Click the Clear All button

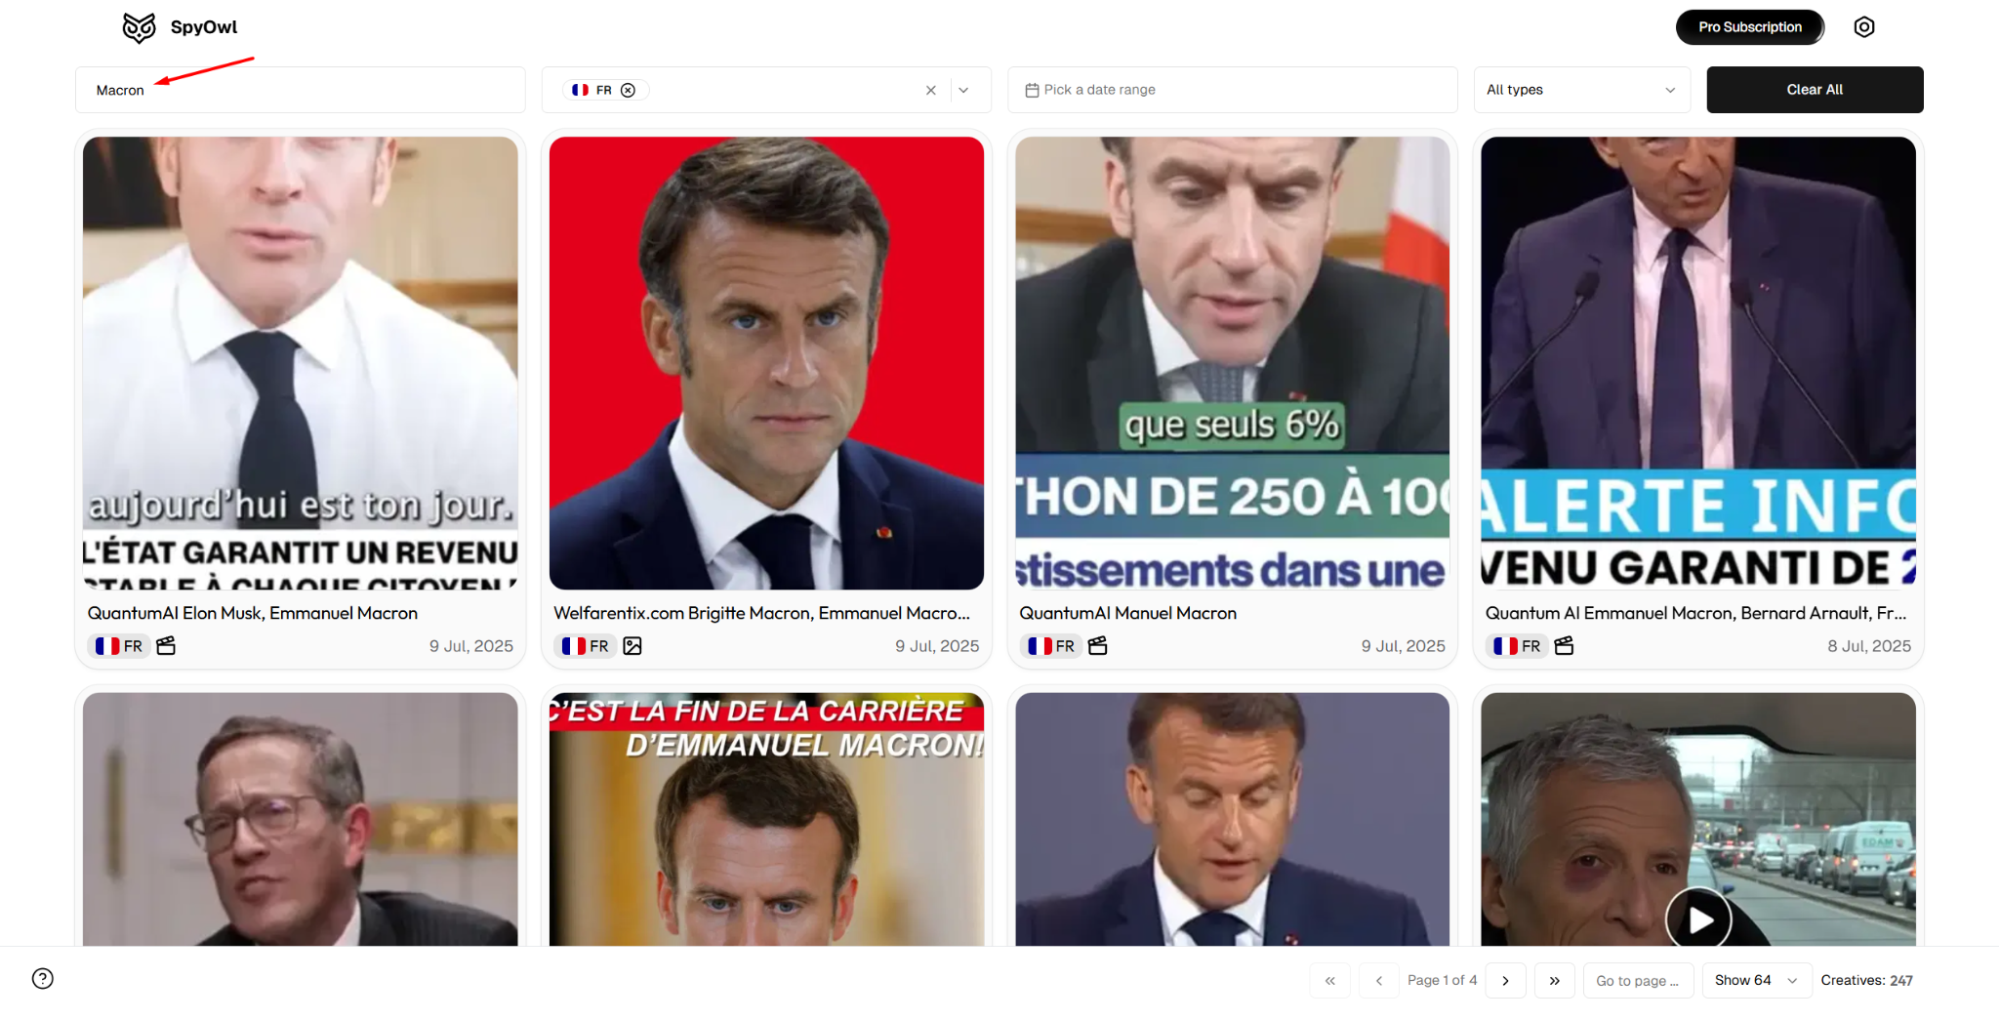coord(1814,90)
